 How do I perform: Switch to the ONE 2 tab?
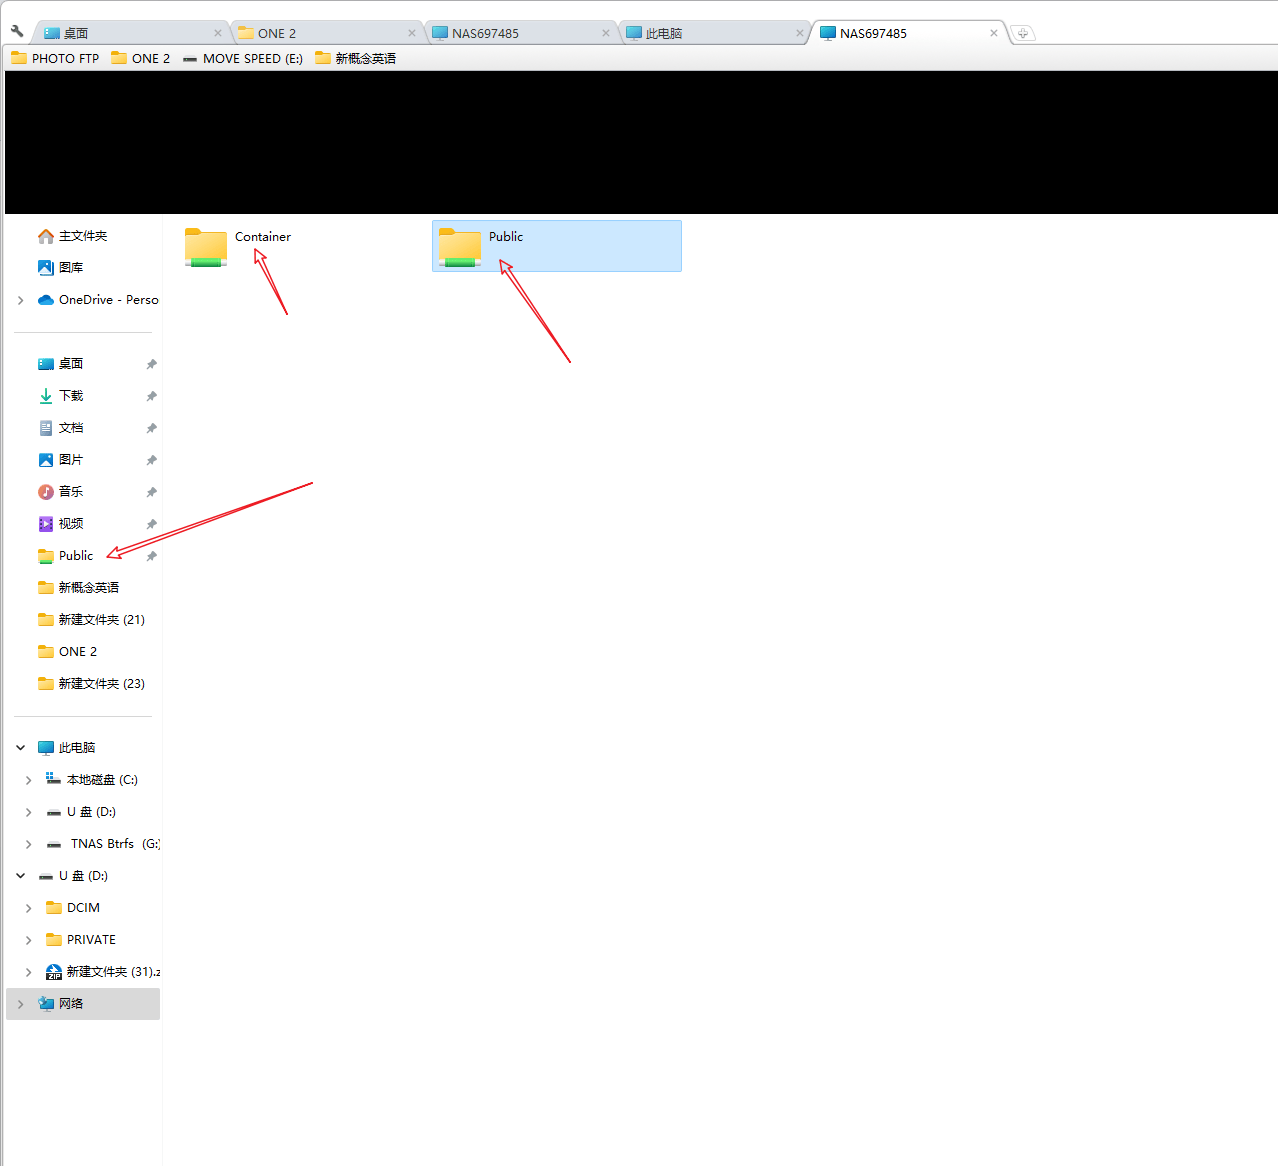click(326, 33)
